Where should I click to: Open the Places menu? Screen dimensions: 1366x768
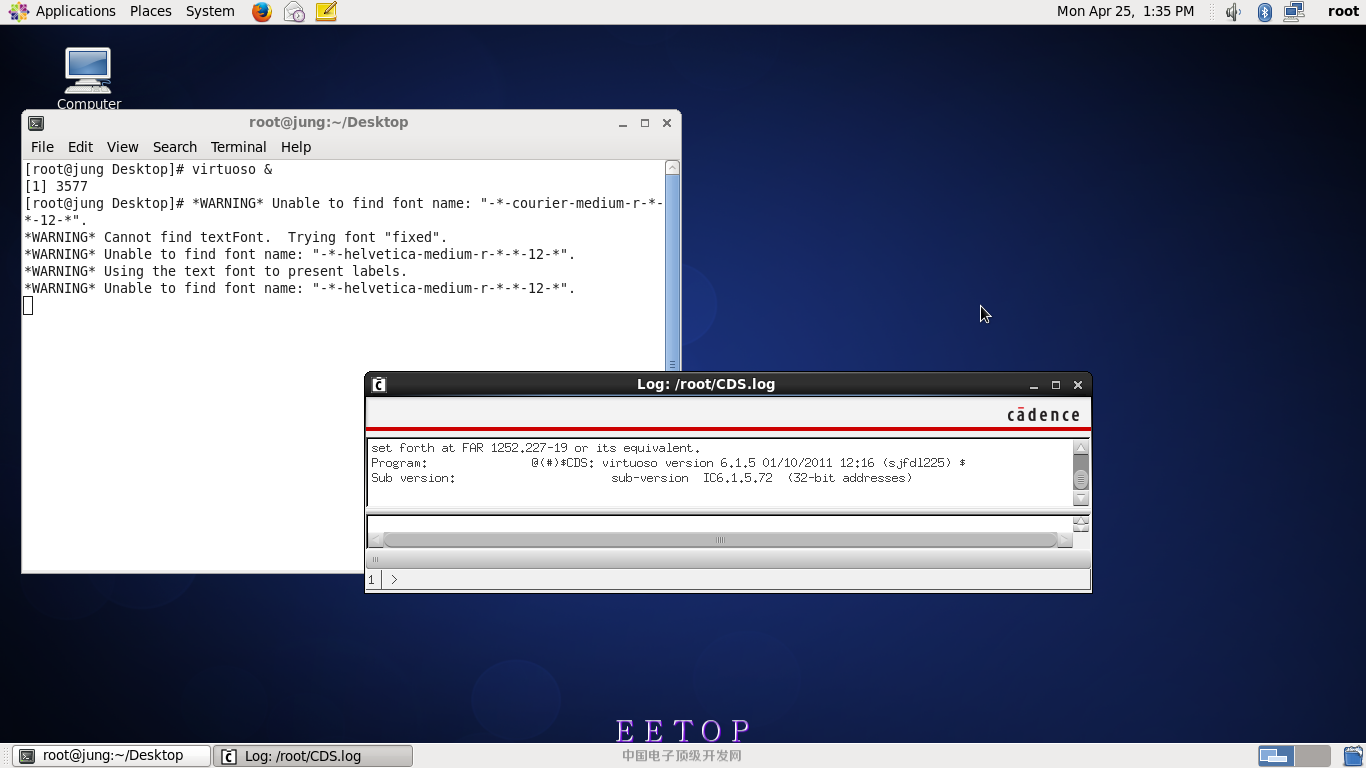click(151, 12)
